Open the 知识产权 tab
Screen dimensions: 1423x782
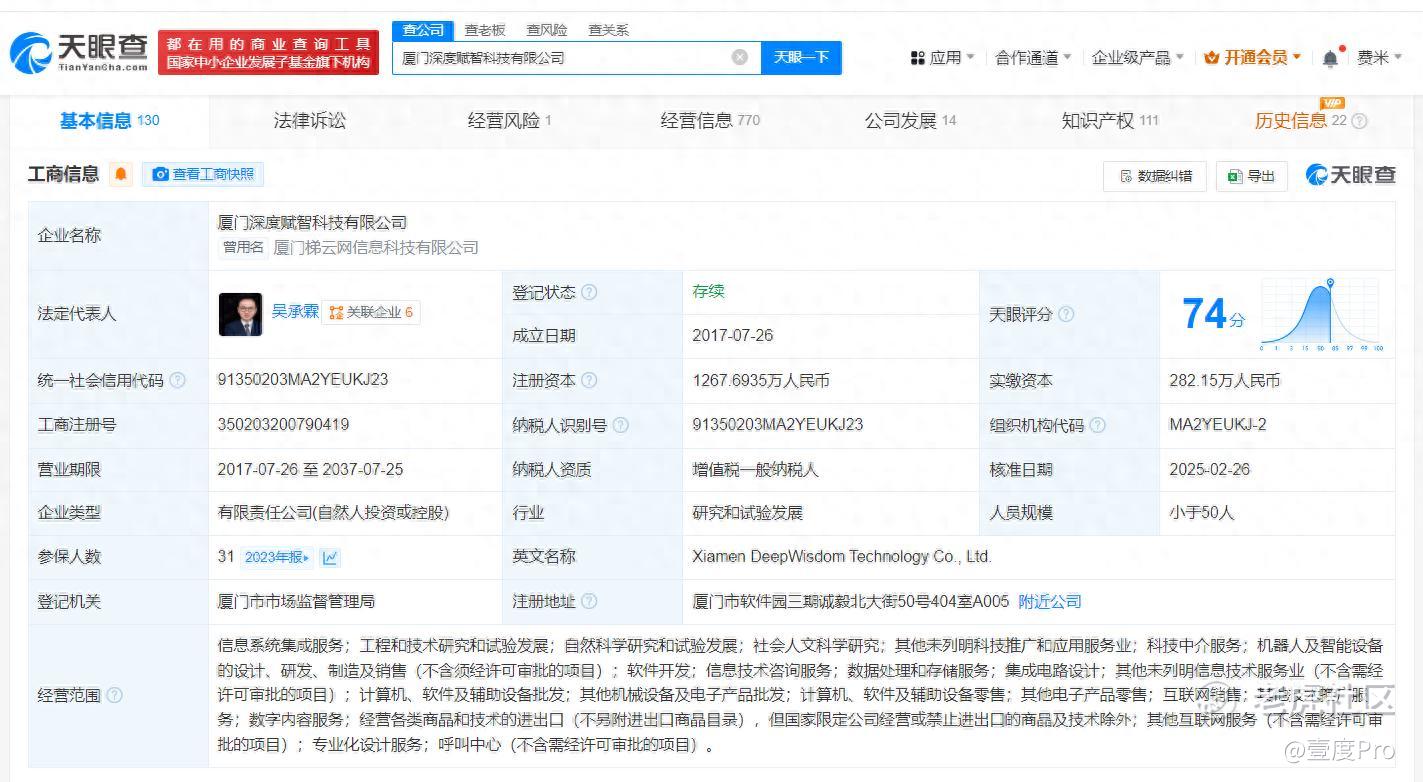(x=1110, y=121)
